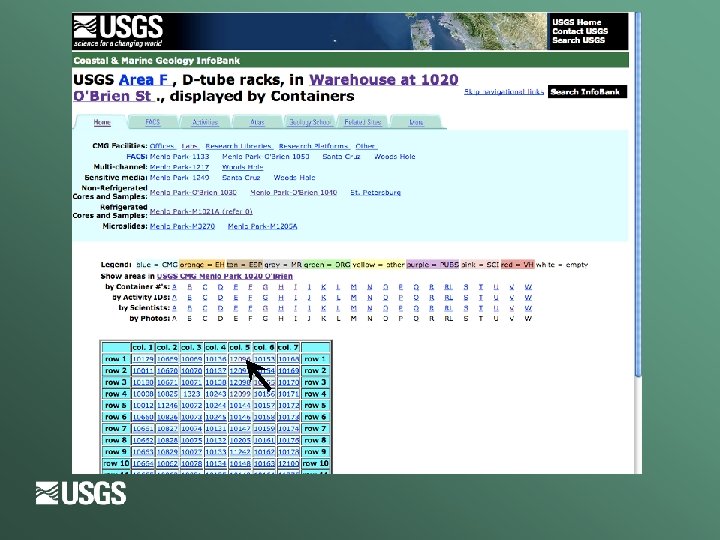Switch to the Activities tab
This screenshot has width=720, height=540.
pyautogui.click(x=205, y=122)
